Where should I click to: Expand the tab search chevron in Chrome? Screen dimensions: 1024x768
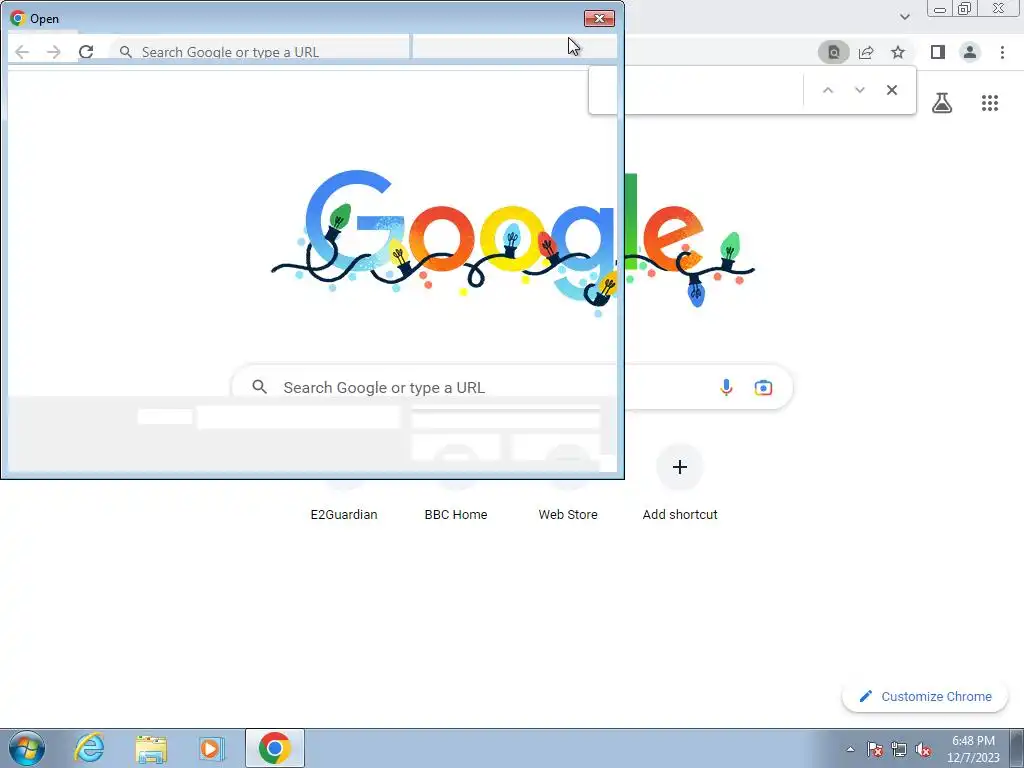click(x=904, y=16)
